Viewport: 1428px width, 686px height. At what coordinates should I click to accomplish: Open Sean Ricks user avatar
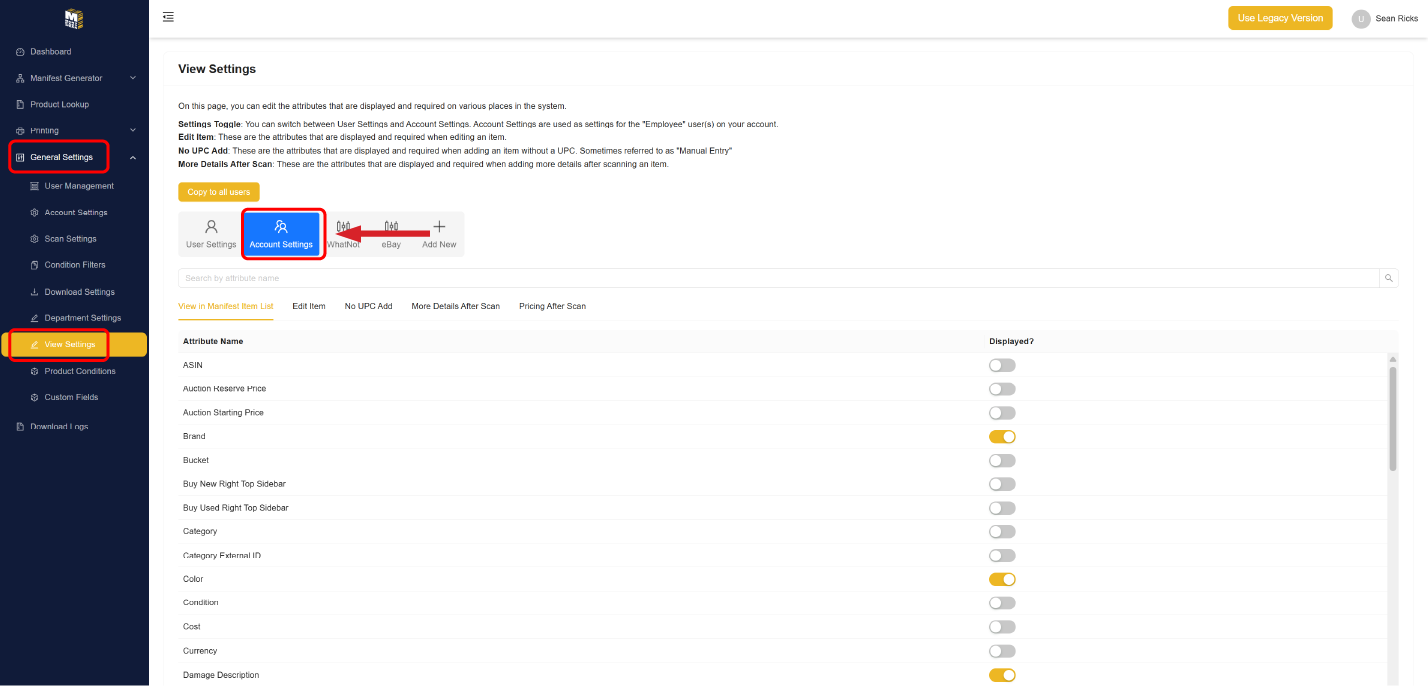tap(1360, 19)
